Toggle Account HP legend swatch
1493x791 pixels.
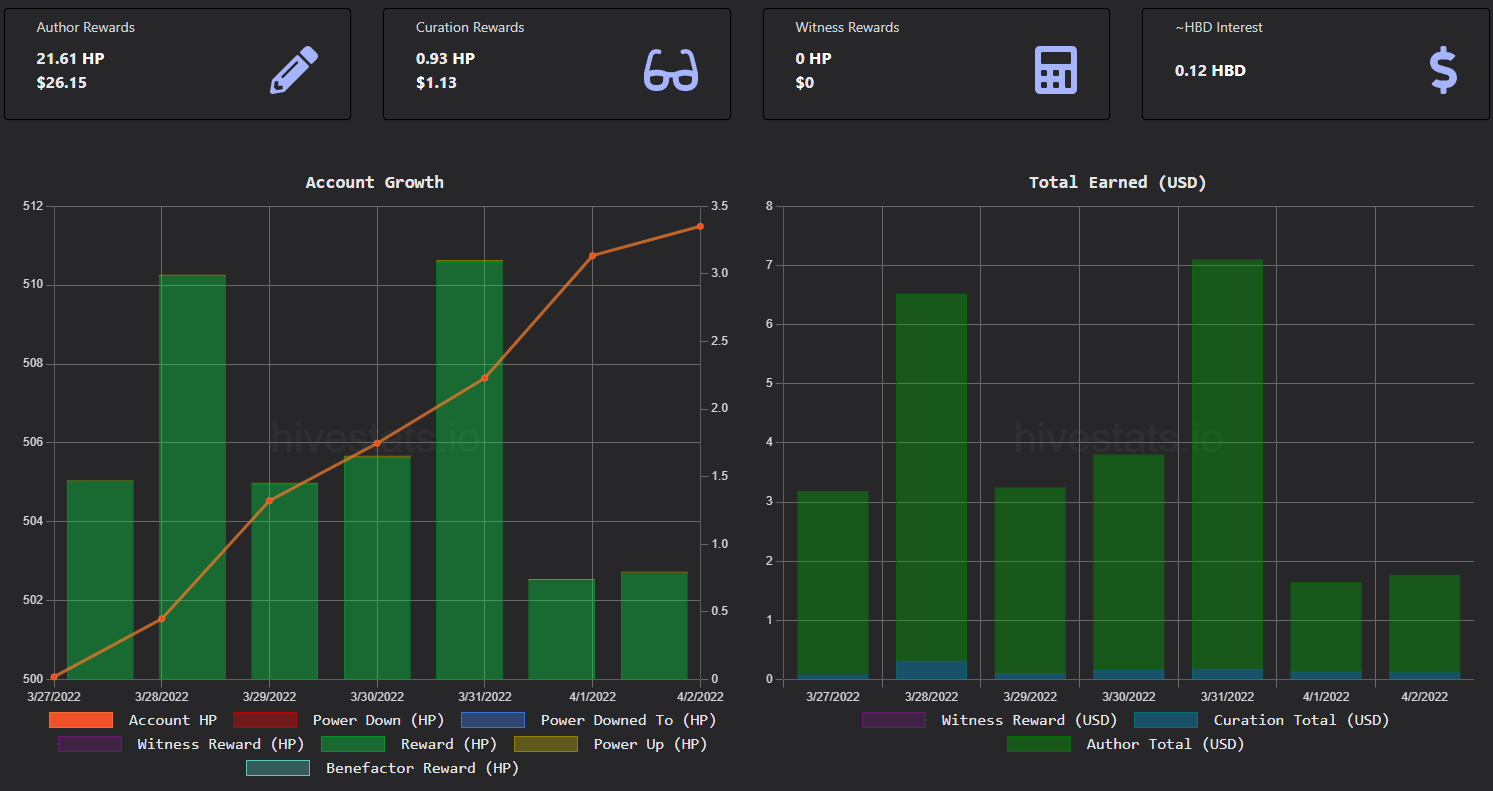(x=81, y=720)
